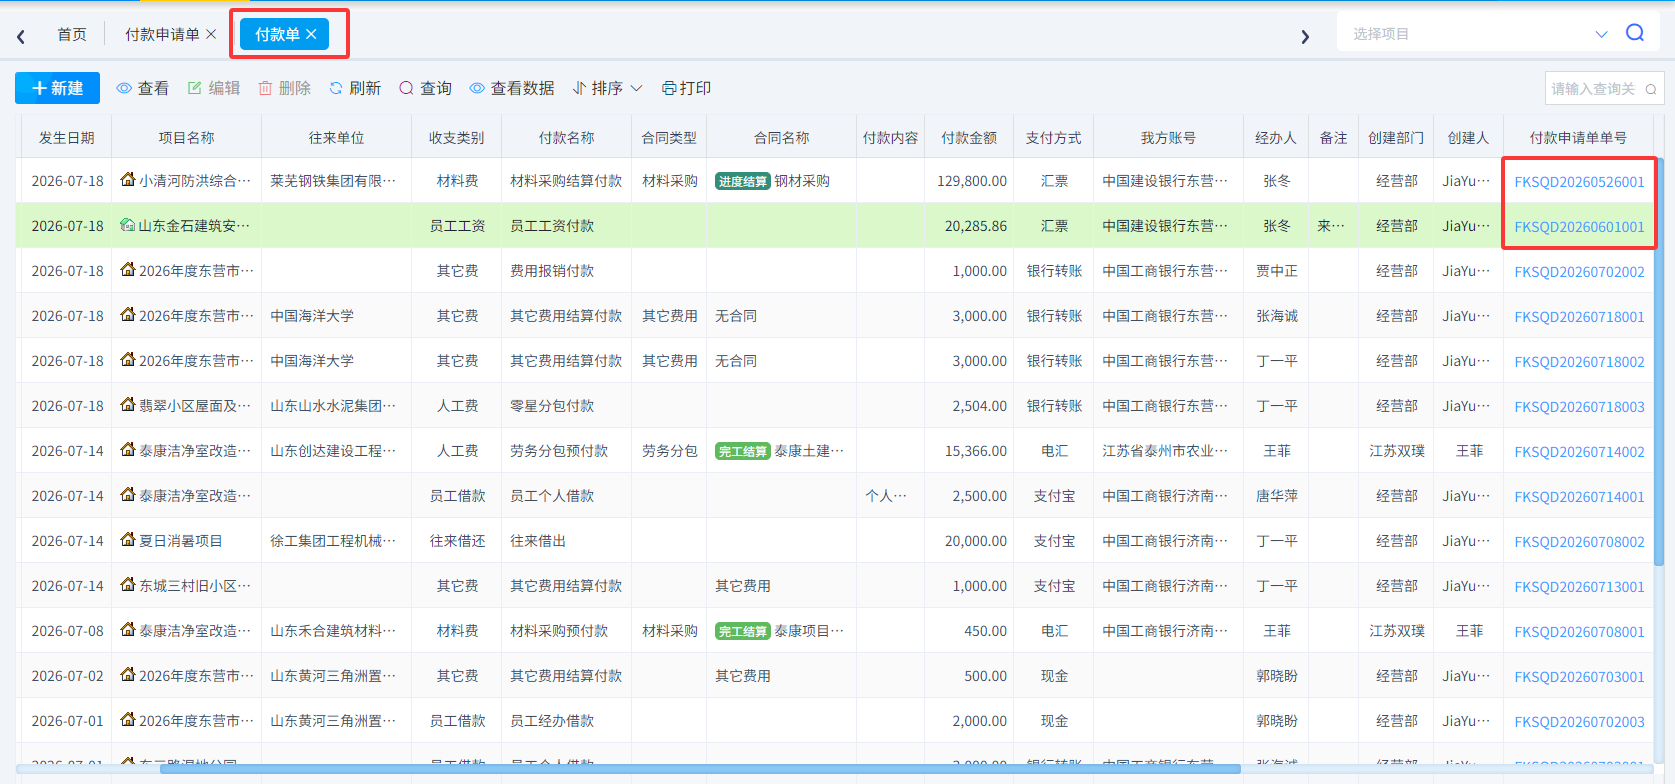Screen dimensions: 1675x784
Task: Click the 打印 print icon
Action: (x=669, y=88)
